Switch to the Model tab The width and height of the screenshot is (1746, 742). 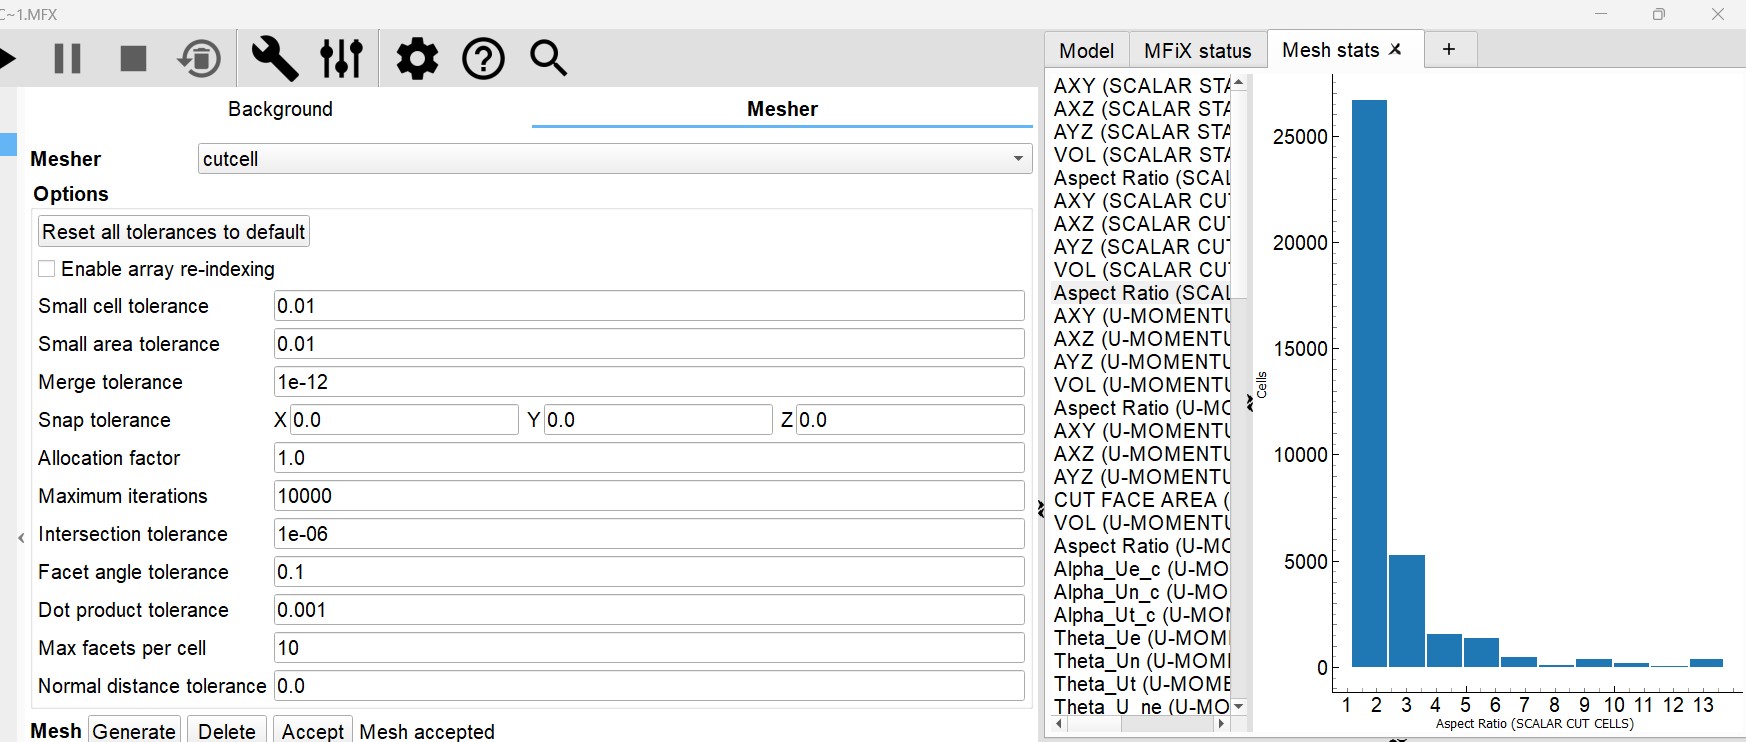pos(1086,51)
